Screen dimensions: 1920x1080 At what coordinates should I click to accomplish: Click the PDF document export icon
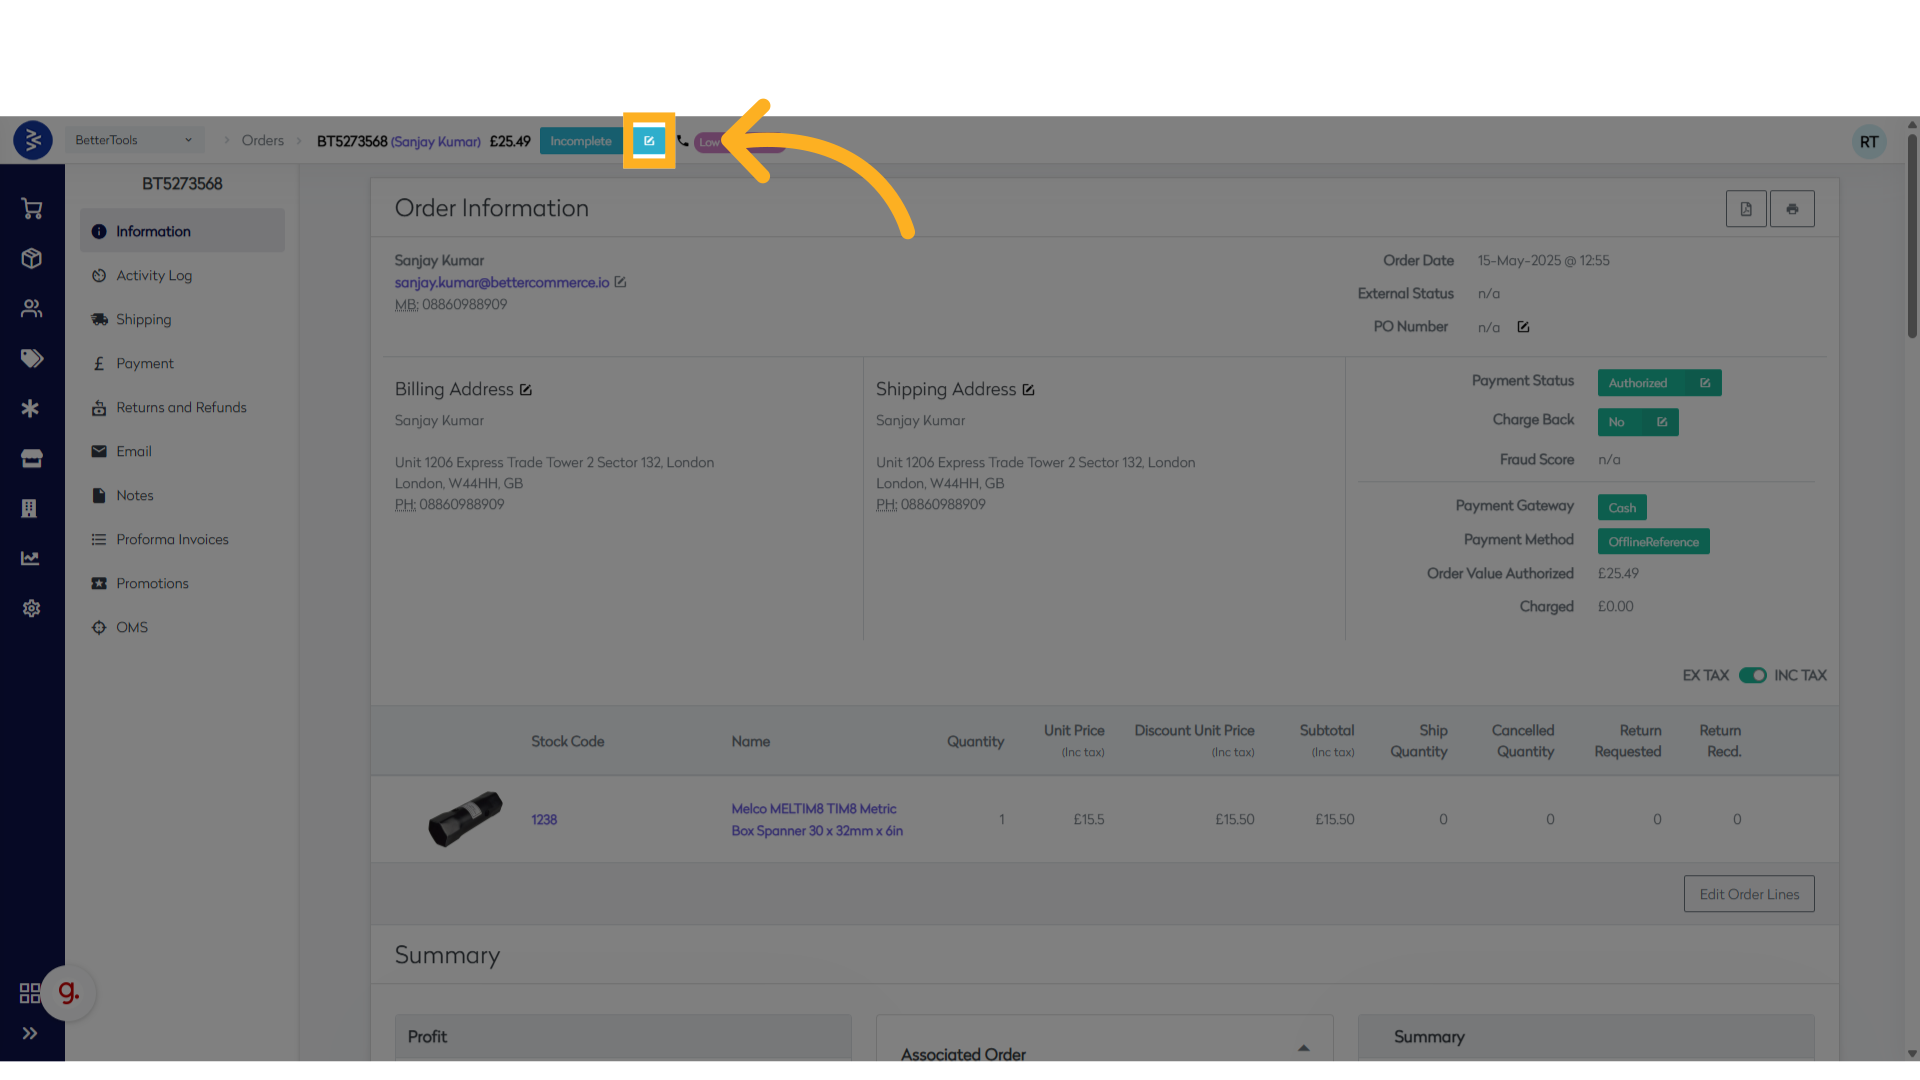[x=1746, y=209]
